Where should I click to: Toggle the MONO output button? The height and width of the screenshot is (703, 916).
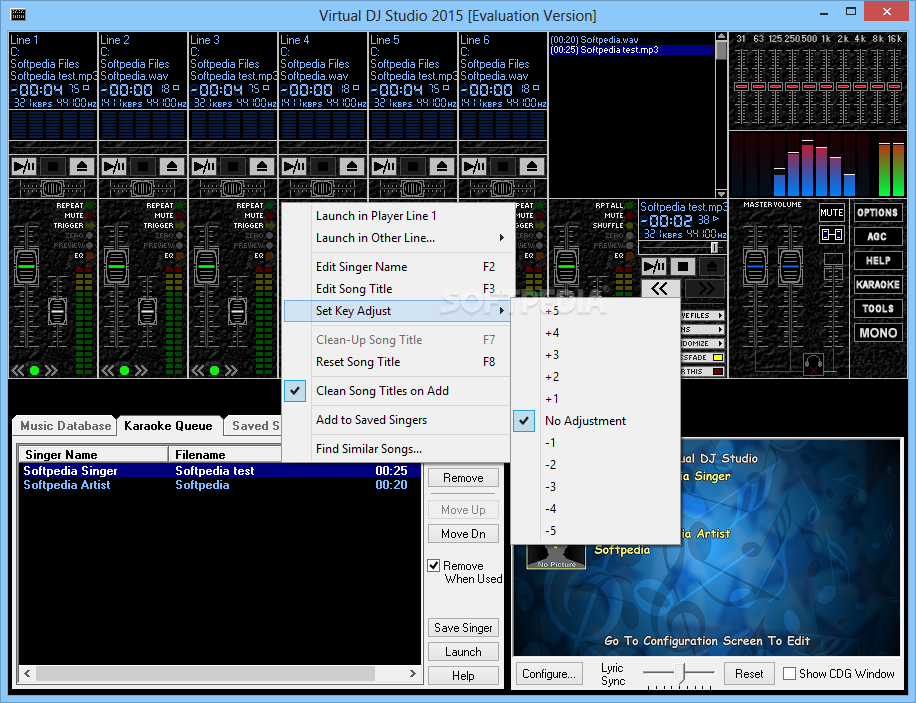pyautogui.click(x=877, y=333)
